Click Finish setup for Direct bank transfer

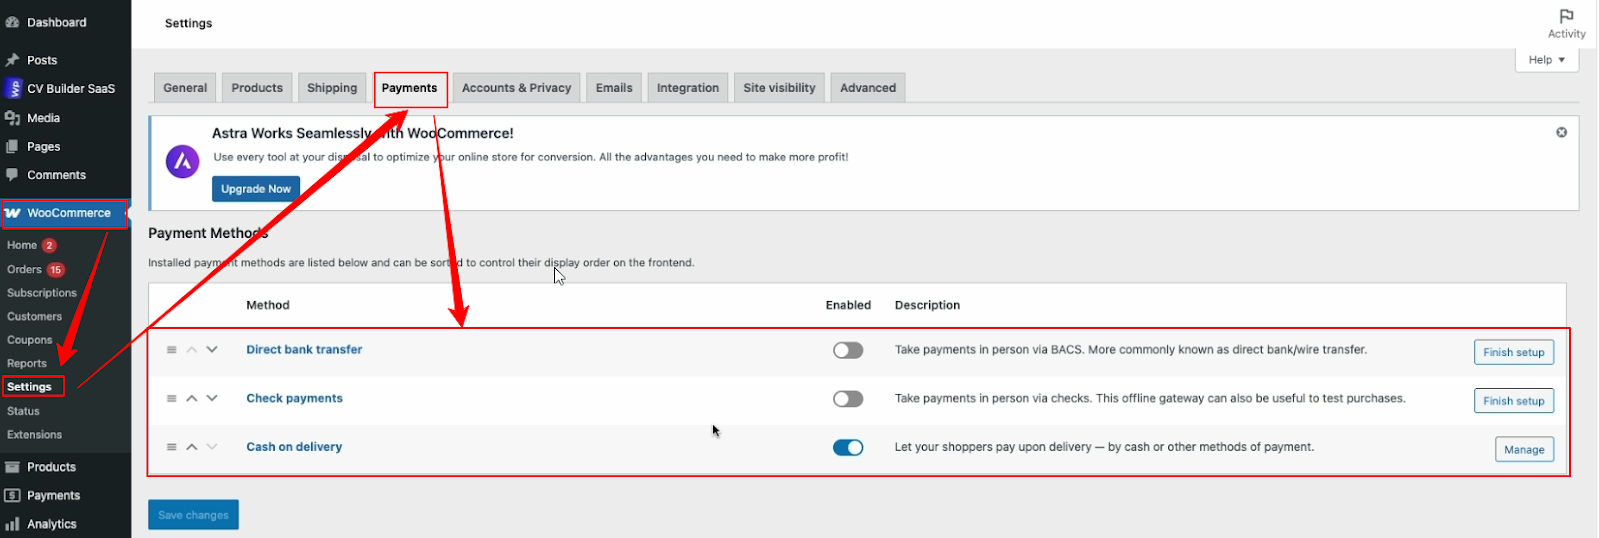(1514, 352)
